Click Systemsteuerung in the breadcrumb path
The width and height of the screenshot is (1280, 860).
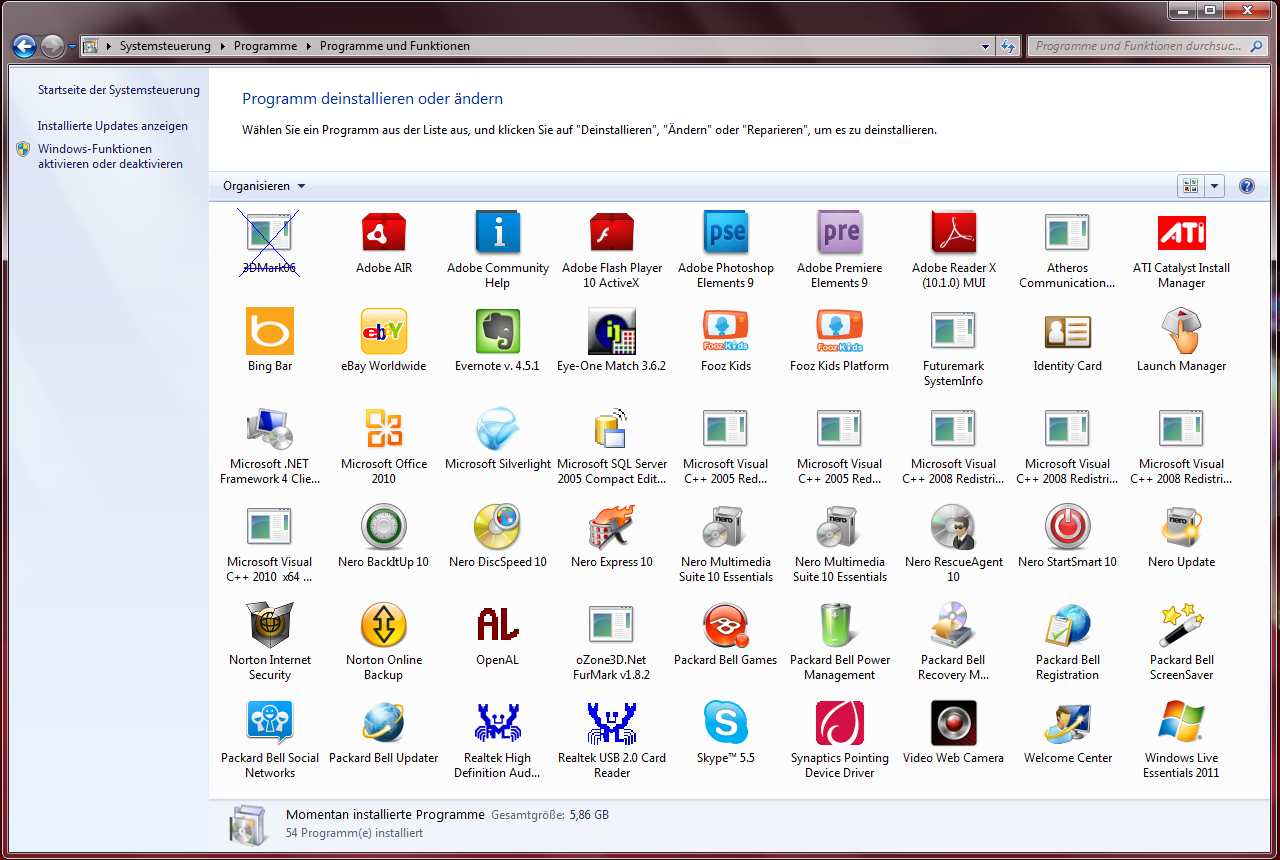[166, 46]
